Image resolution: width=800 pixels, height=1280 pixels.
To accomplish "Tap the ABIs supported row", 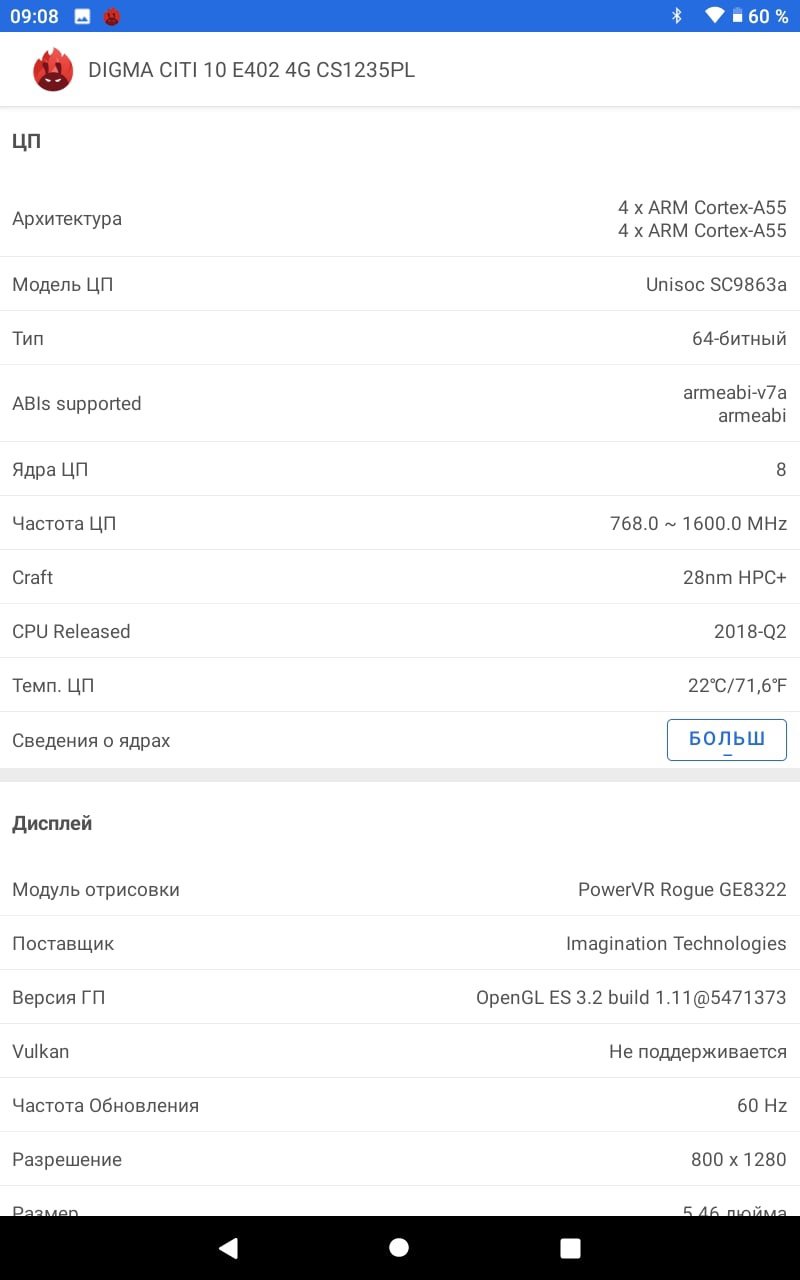I will point(400,403).
